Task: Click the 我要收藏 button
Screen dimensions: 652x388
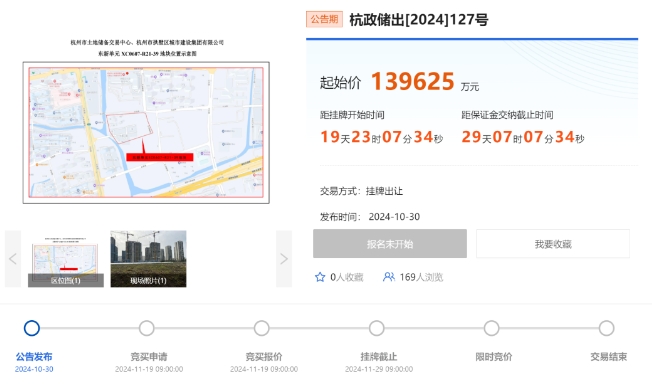Action: [553, 244]
